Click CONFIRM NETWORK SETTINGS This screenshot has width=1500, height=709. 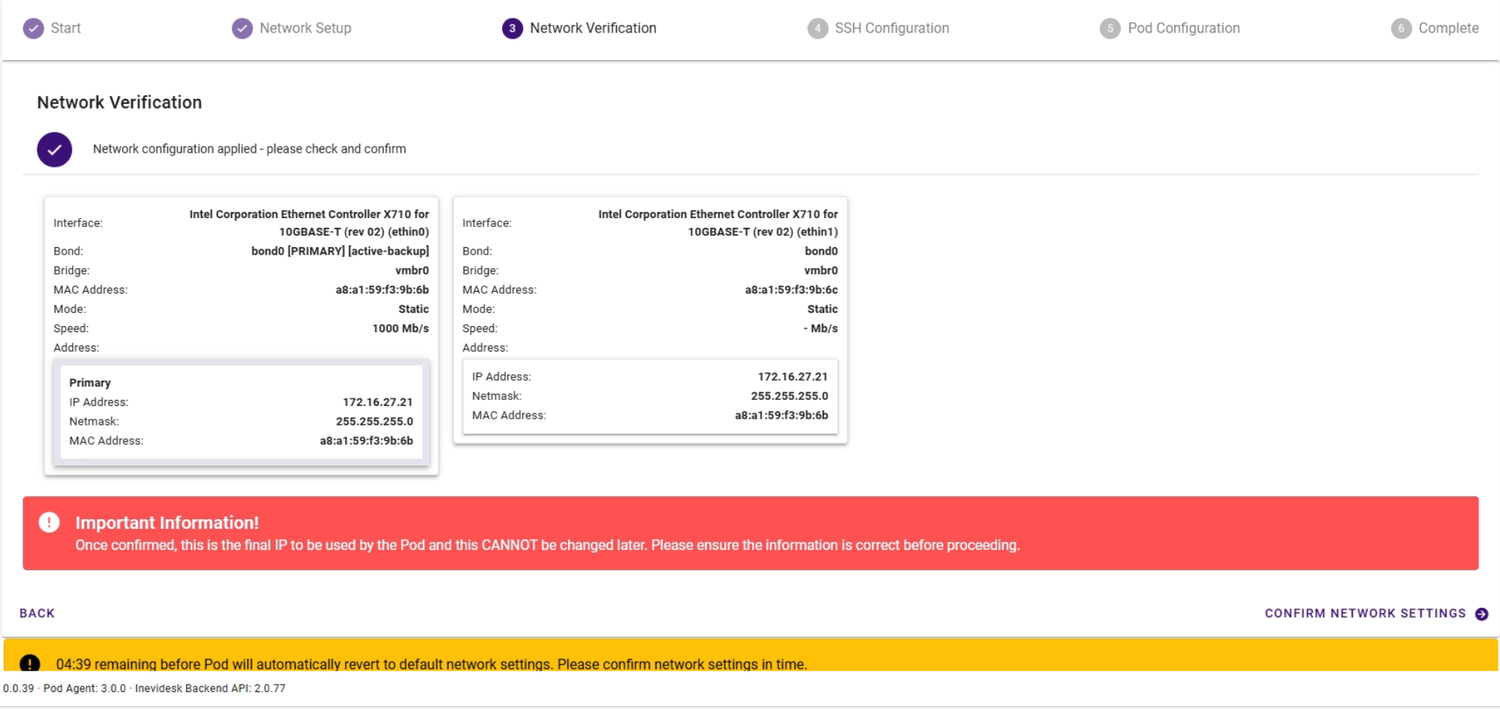1366,613
